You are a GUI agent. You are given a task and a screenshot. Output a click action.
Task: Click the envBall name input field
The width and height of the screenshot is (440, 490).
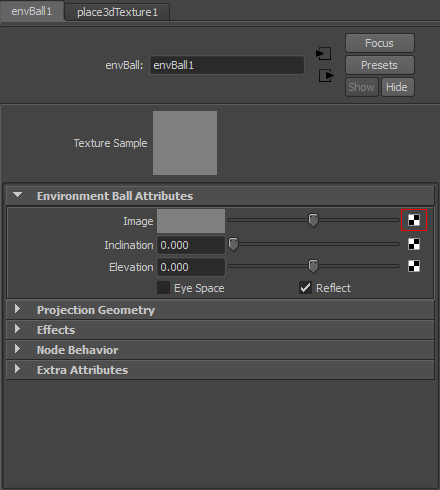(227, 65)
